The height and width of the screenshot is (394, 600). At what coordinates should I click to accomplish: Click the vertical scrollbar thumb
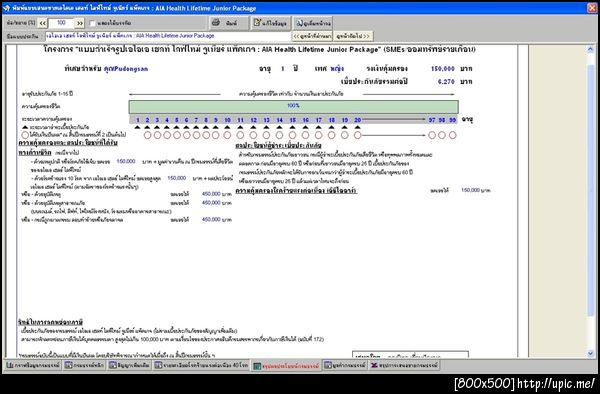[x=590, y=189]
